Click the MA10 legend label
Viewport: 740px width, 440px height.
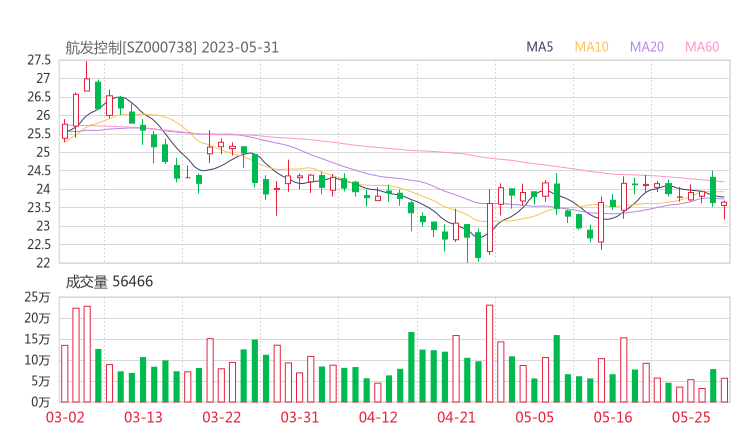(591, 47)
